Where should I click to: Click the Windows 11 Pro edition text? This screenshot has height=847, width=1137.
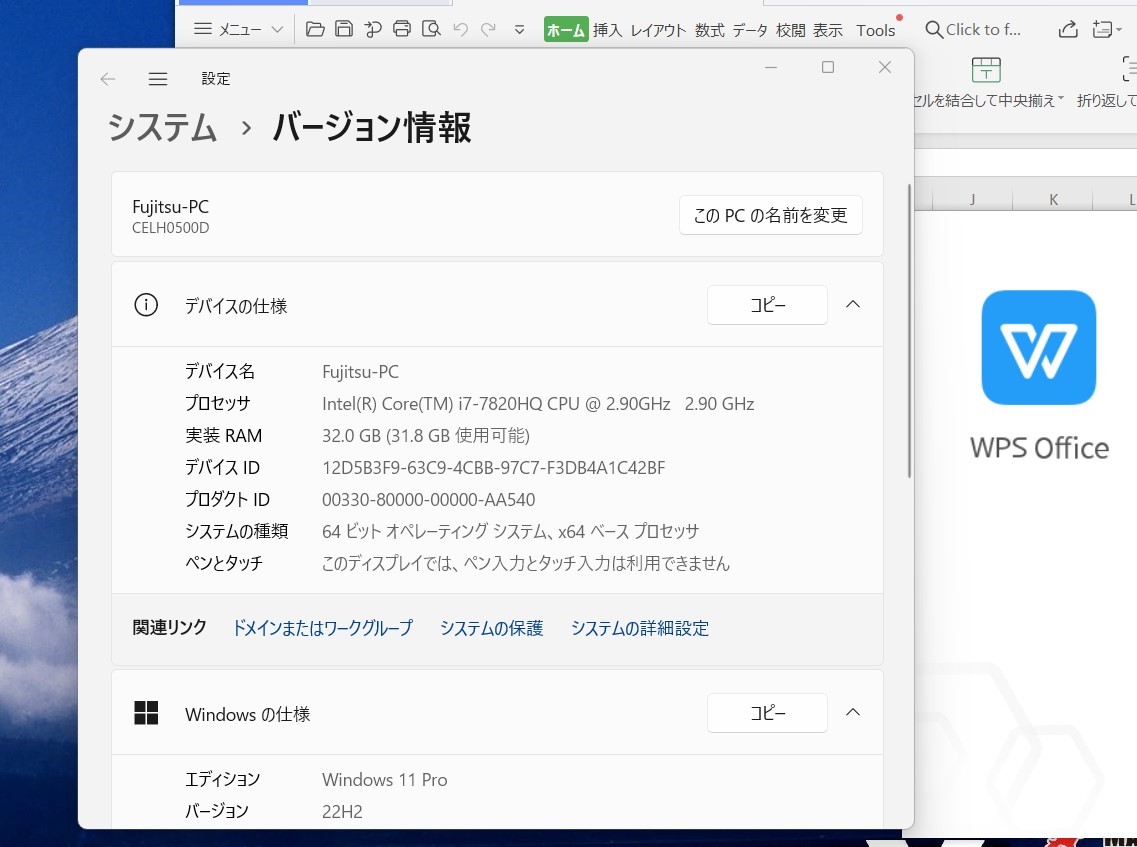coord(384,780)
